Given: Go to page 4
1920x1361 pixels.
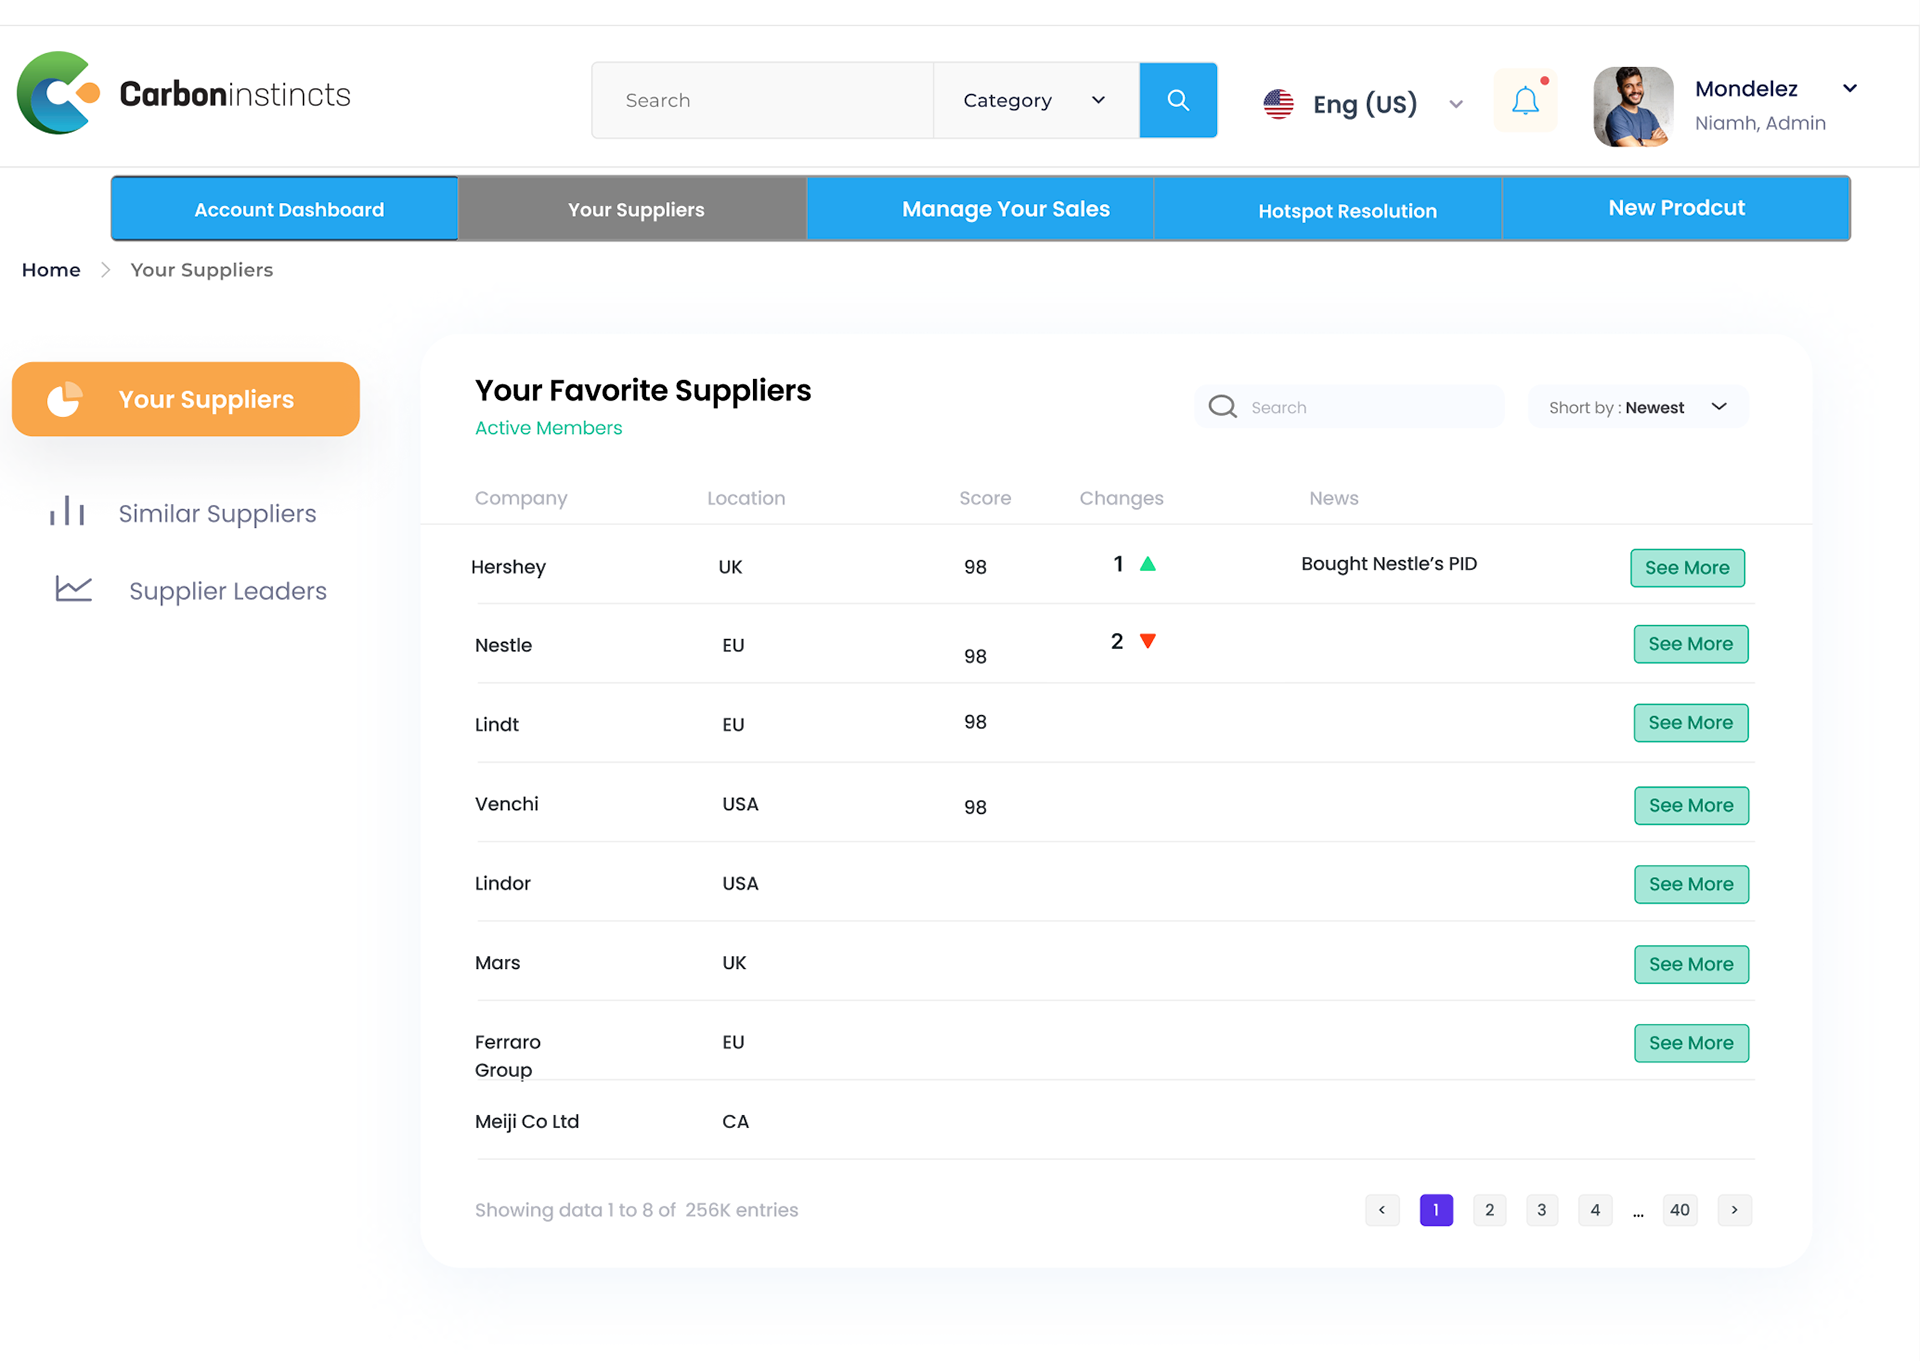Looking at the screenshot, I should click(x=1595, y=1210).
